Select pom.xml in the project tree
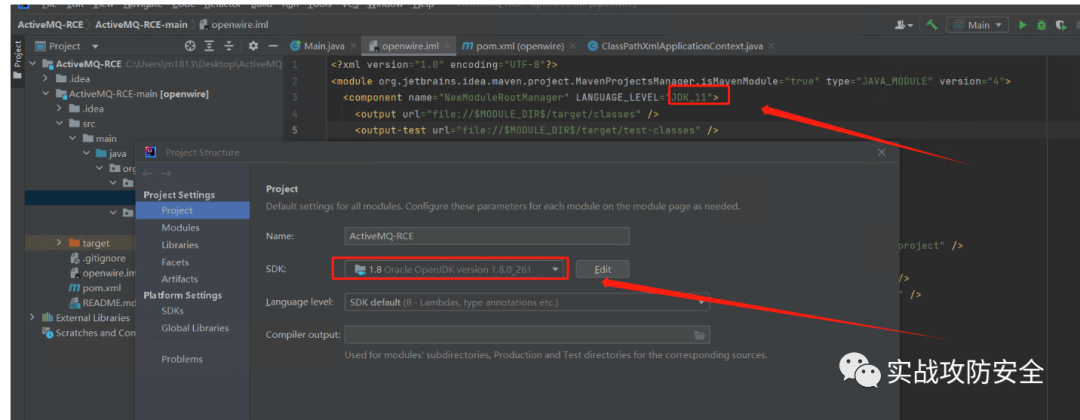This screenshot has height=420, width=1080. click(x=102, y=288)
